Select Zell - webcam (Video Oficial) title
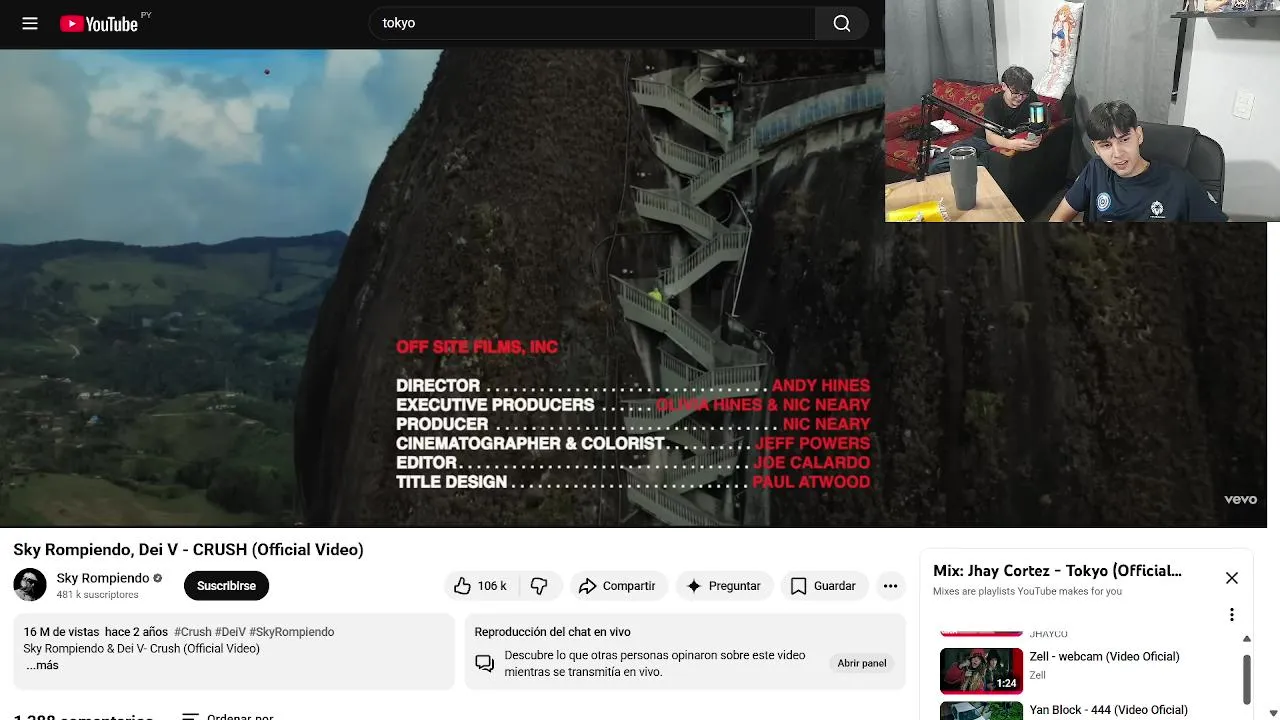This screenshot has height=720, width=1280. (x=1105, y=657)
